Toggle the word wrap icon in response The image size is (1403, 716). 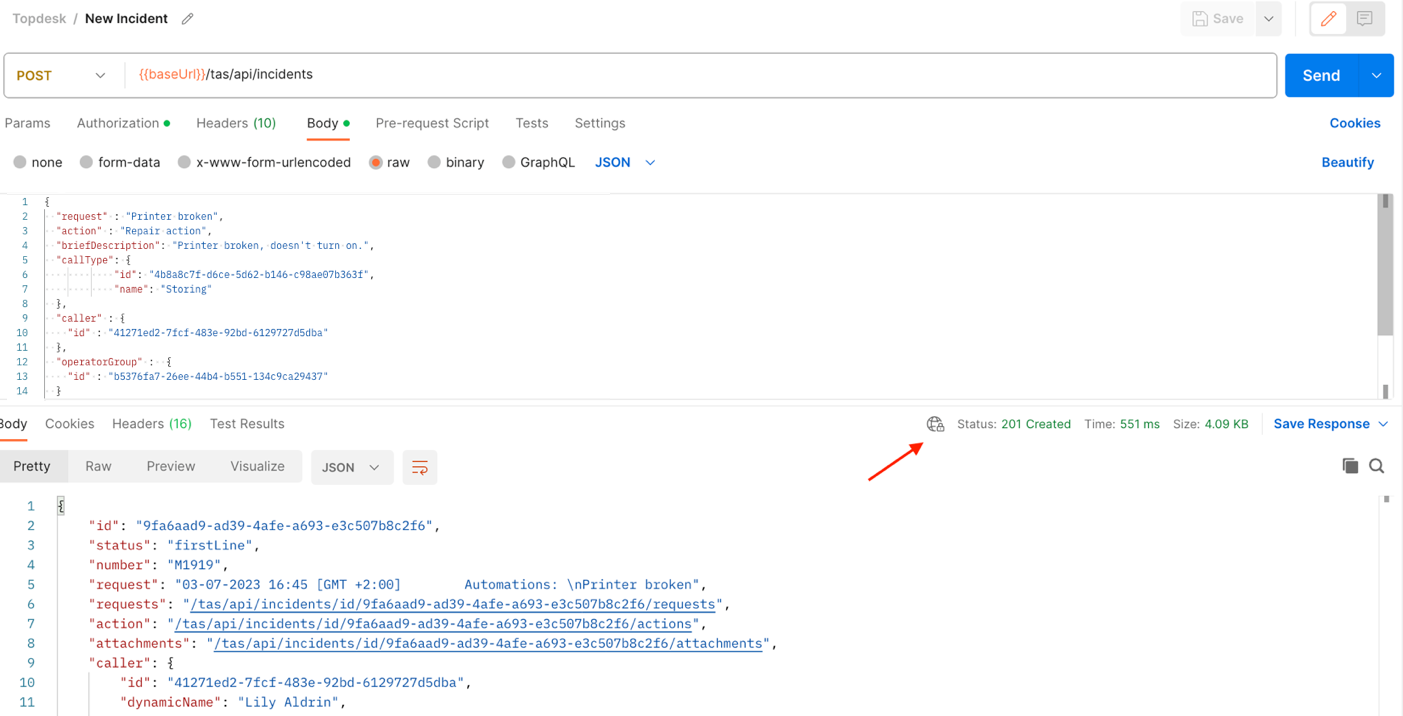[420, 467]
